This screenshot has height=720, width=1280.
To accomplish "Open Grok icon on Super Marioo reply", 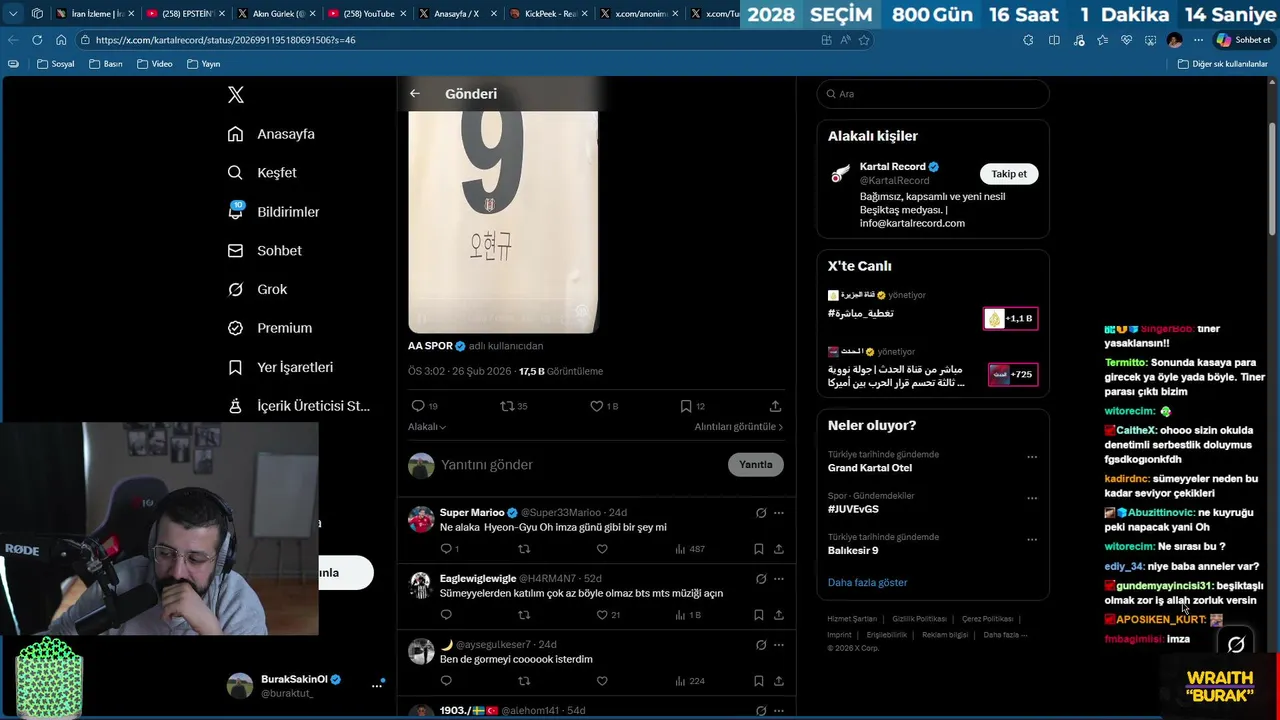I will [761, 513].
